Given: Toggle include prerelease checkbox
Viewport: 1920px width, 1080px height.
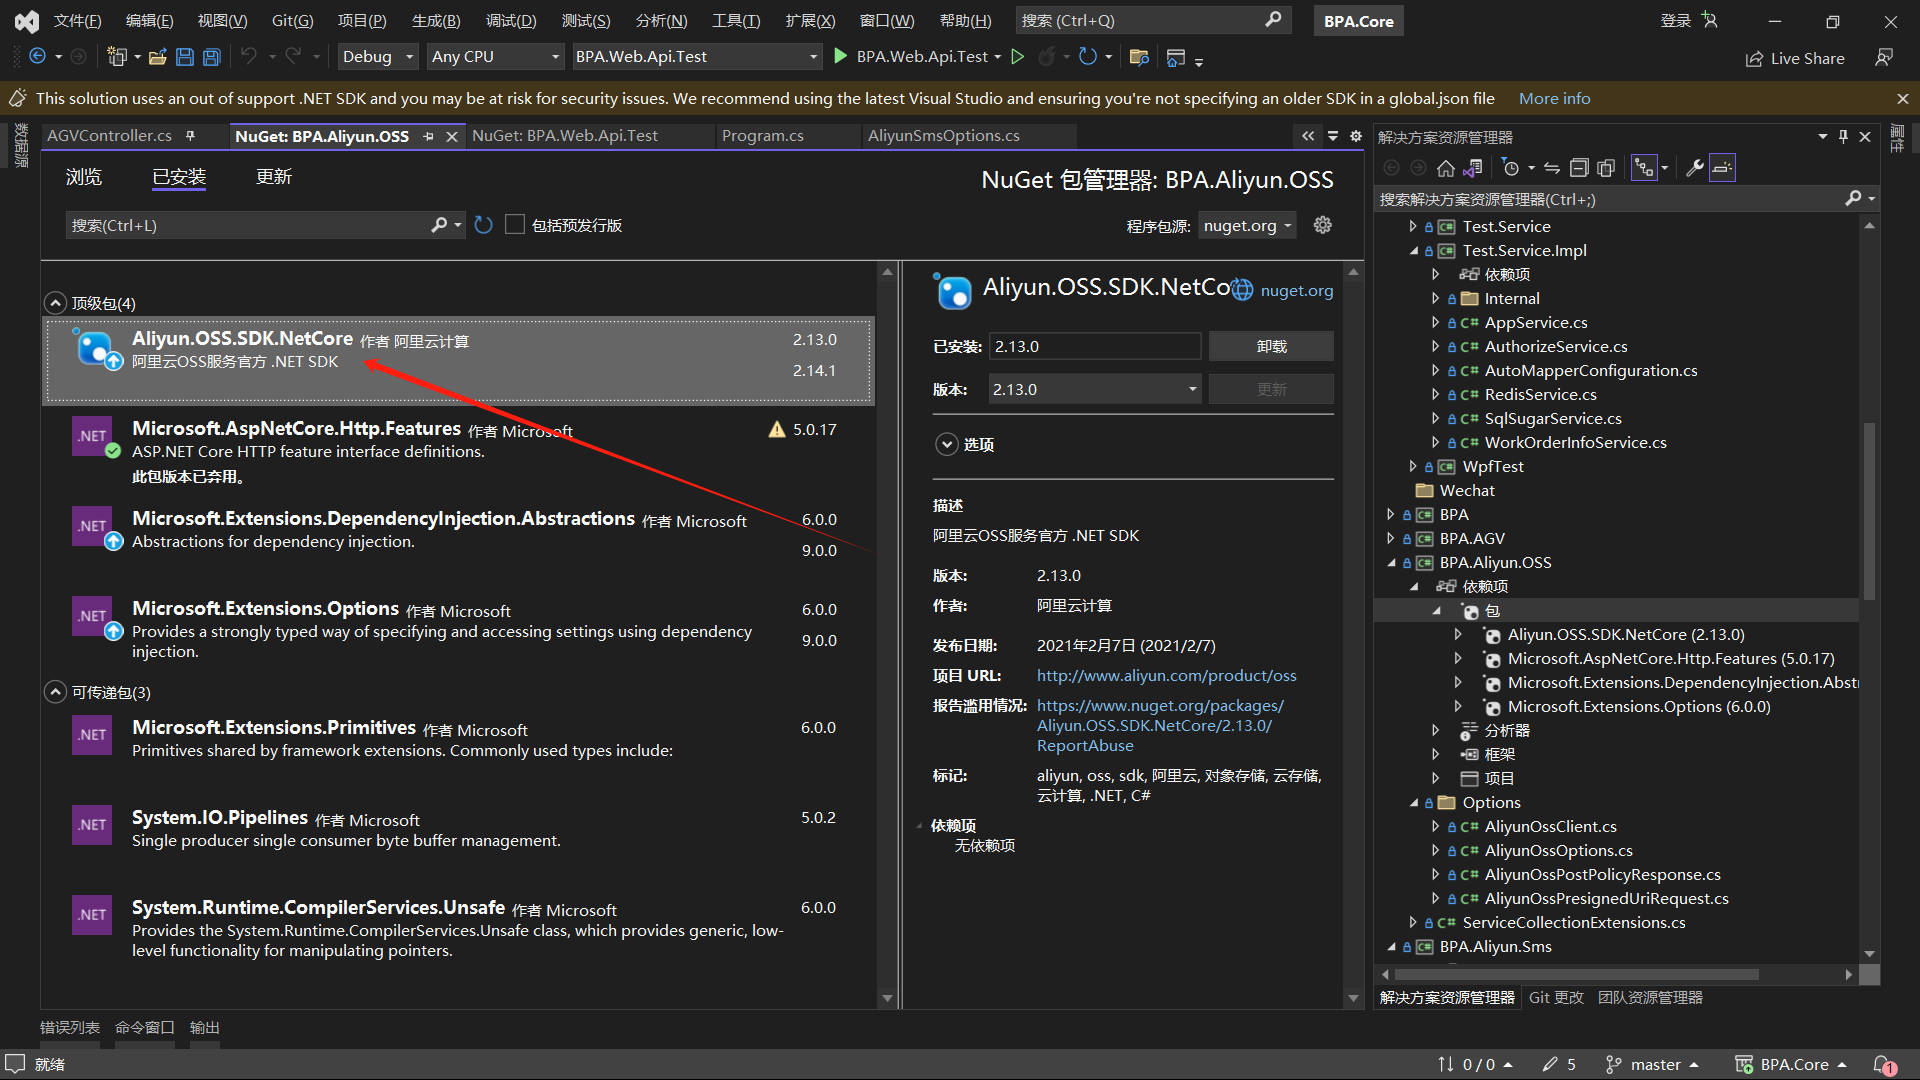Looking at the screenshot, I should [515, 225].
